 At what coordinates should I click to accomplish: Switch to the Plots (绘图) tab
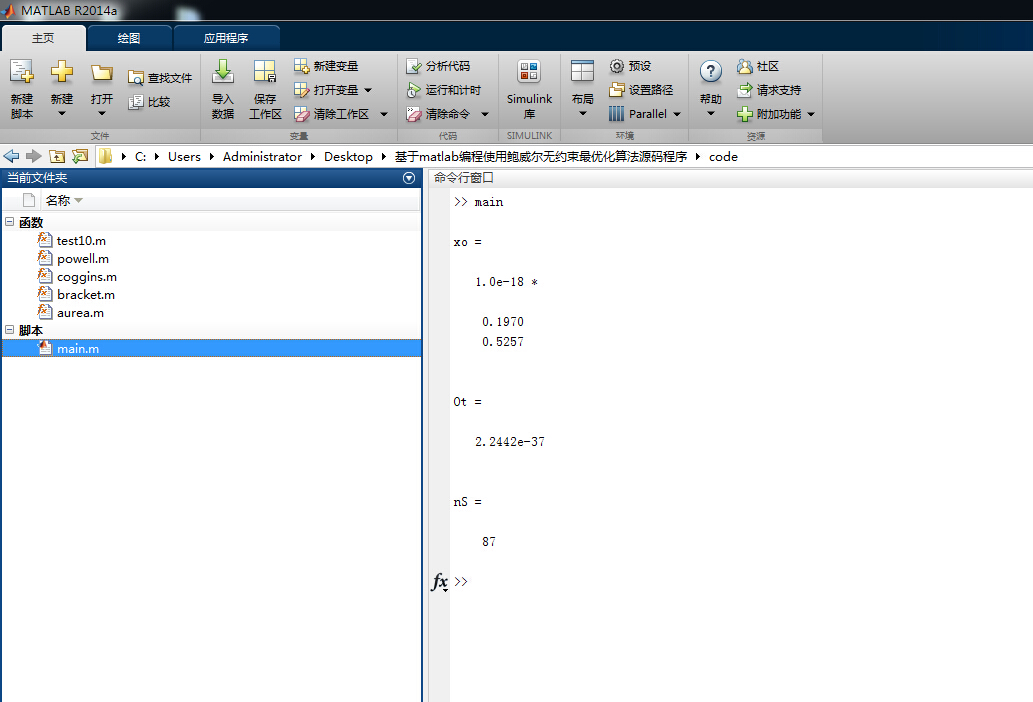129,38
